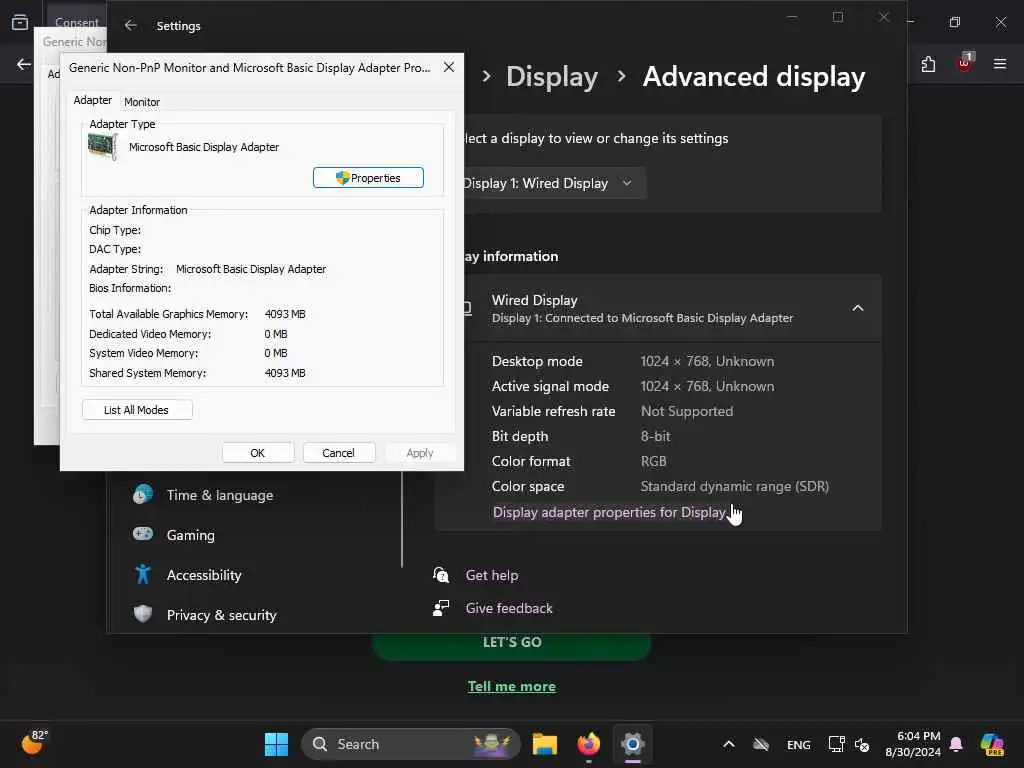Open the browser hamburger menu

coord(1000,63)
